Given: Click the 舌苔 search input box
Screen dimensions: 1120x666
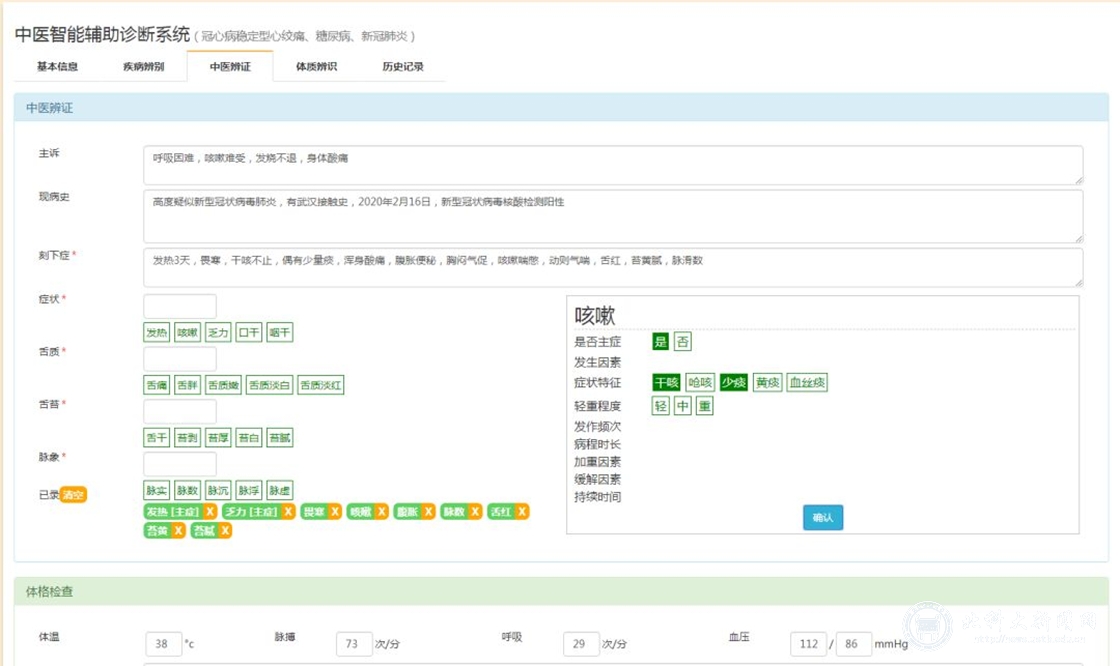Looking at the screenshot, I should pyautogui.click(x=180, y=412).
